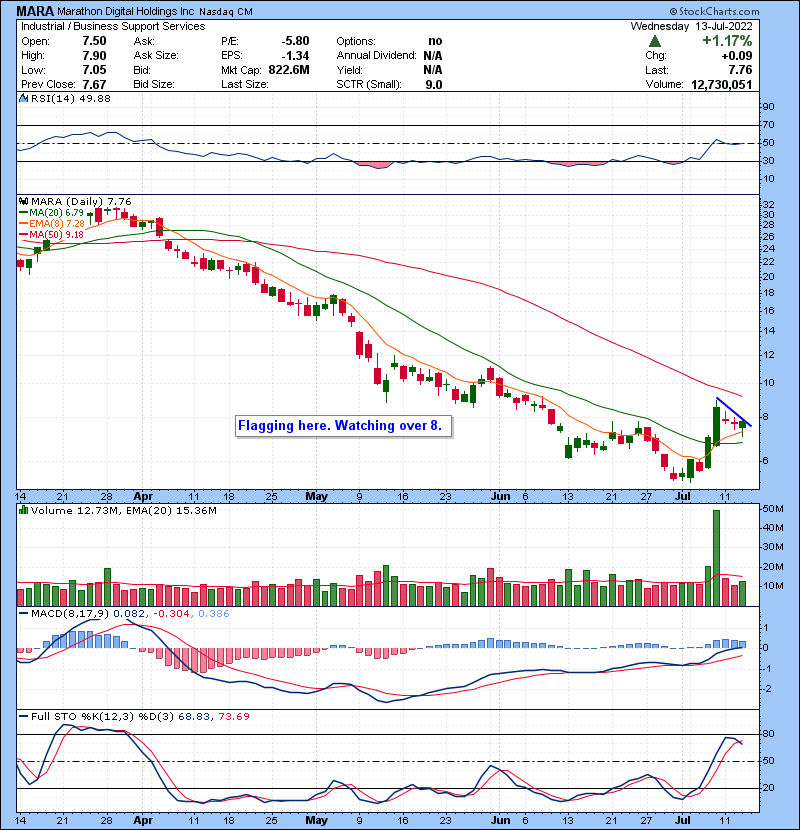Viewport: 800px width, 830px height.
Task: Click the Nasdaq CM exchange label
Action: pos(226,12)
